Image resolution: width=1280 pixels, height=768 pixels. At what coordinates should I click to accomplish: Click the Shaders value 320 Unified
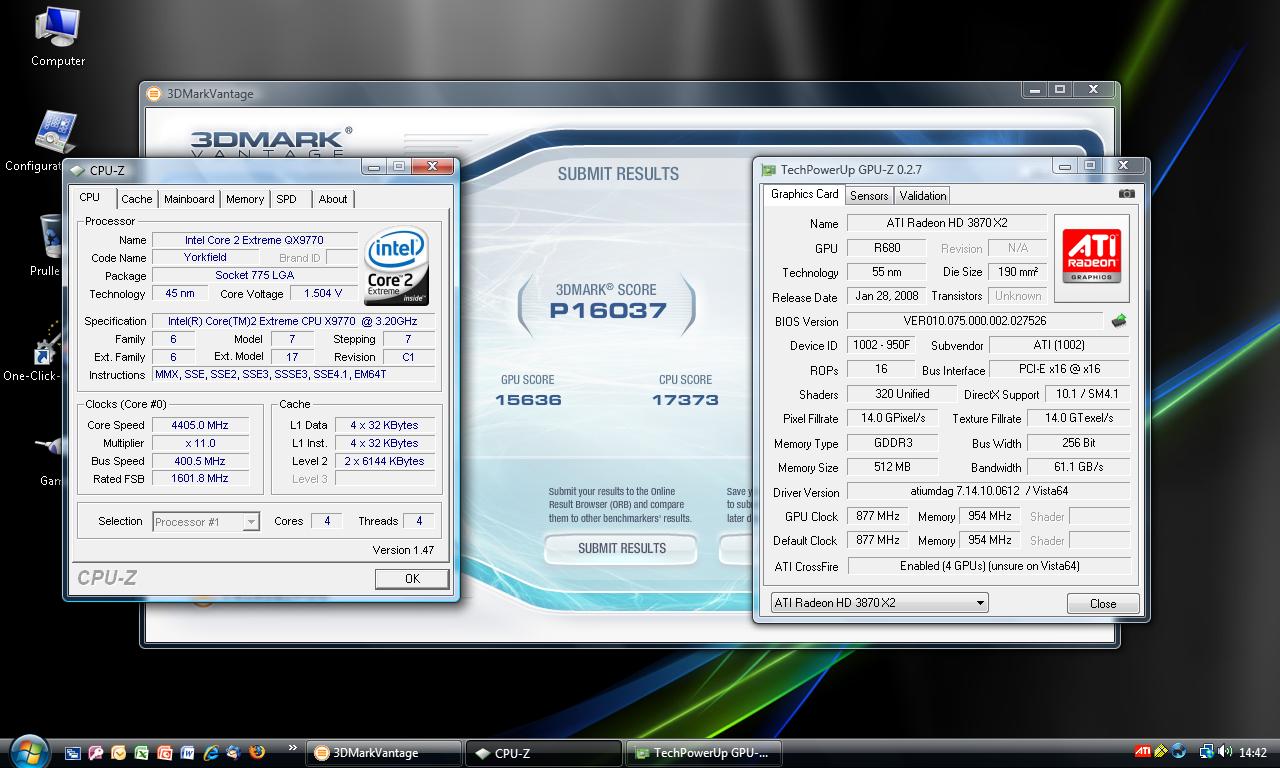pyautogui.click(x=902, y=394)
